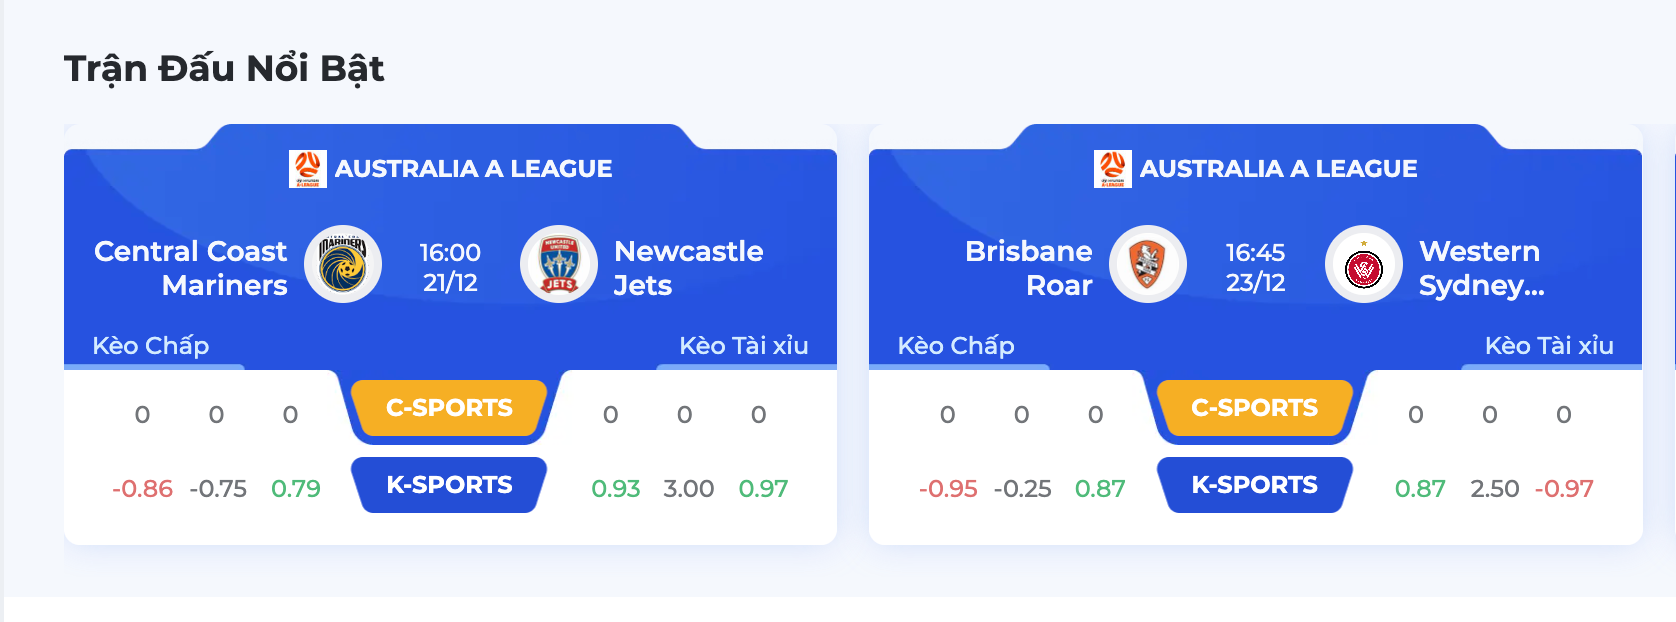This screenshot has height=622, width=1676.
Task: Click the Western Sydney Wanderers team logo
Action: click(x=1364, y=264)
